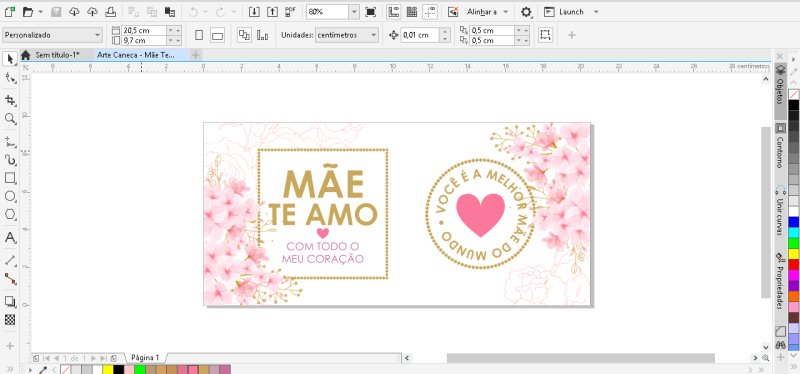This screenshot has height=374, width=800.
Task: Click the add-page icon left of page navigator
Action: pyautogui.click(x=36, y=358)
